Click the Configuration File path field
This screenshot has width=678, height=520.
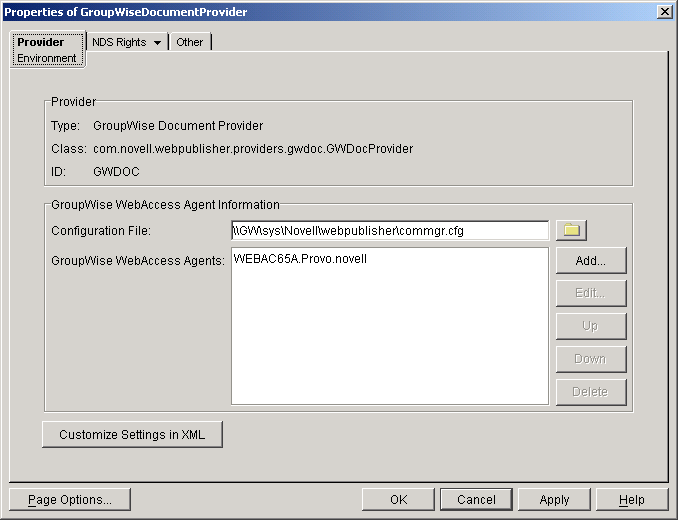click(390, 230)
